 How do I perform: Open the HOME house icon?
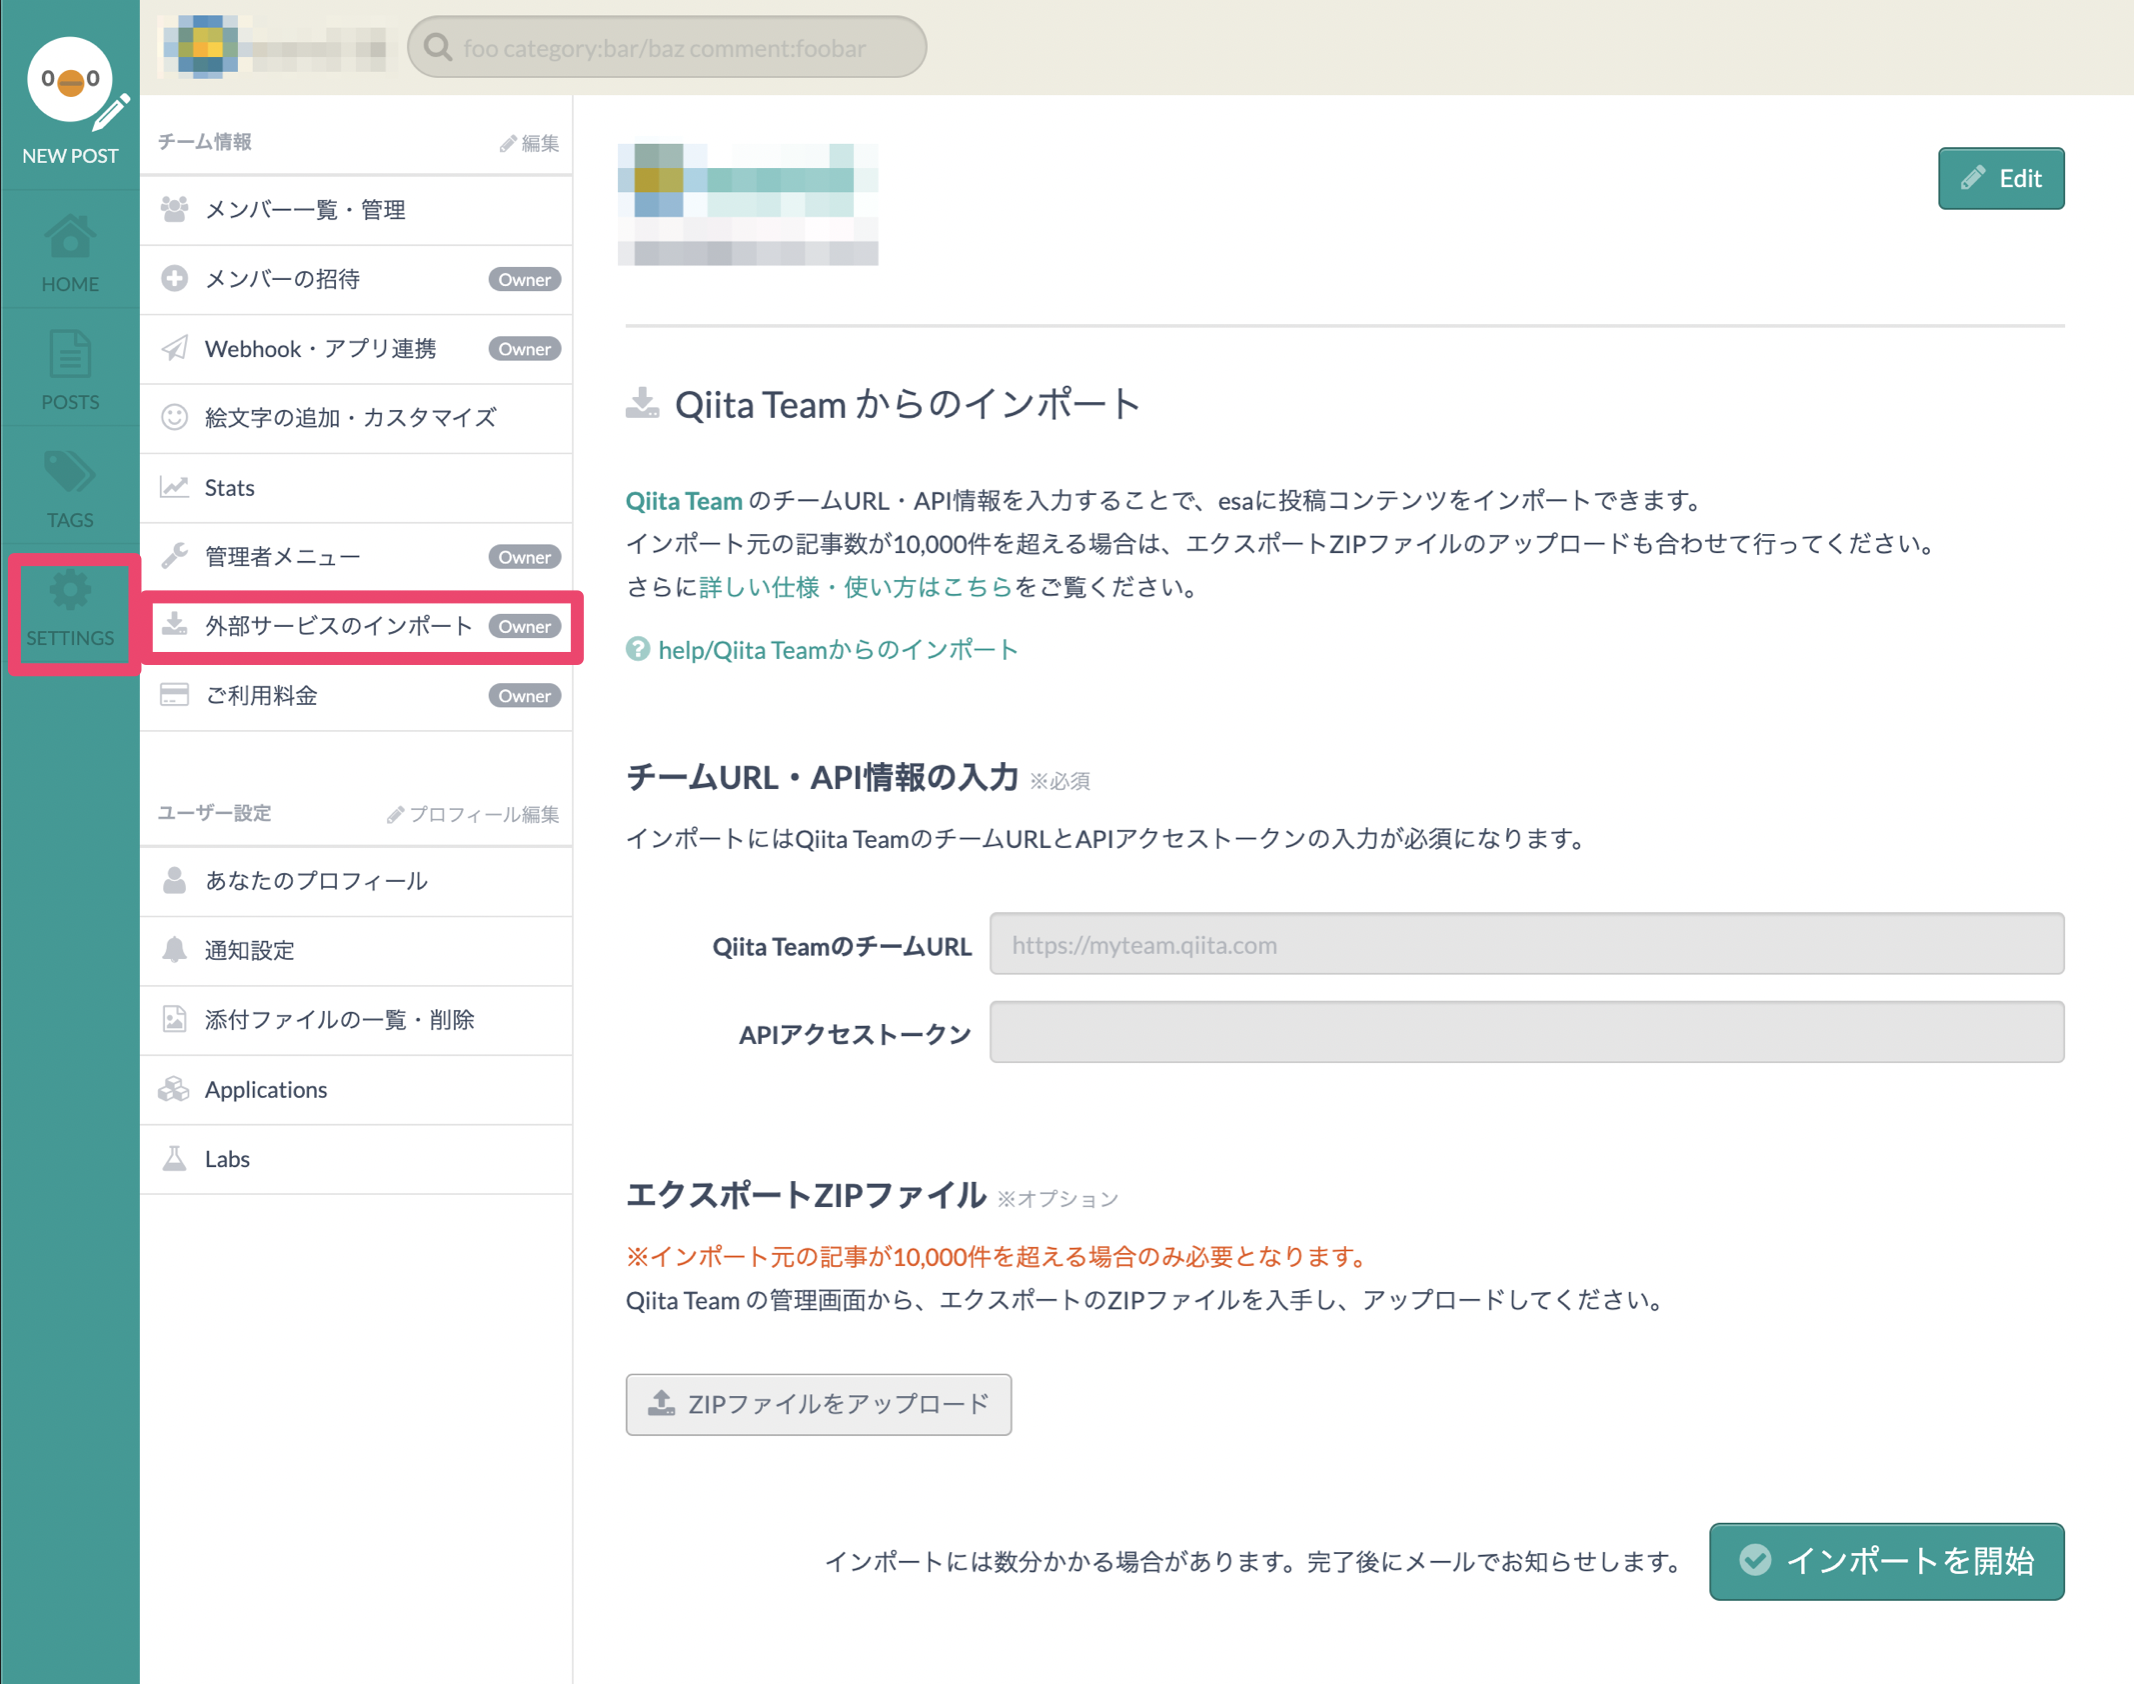pos(70,237)
